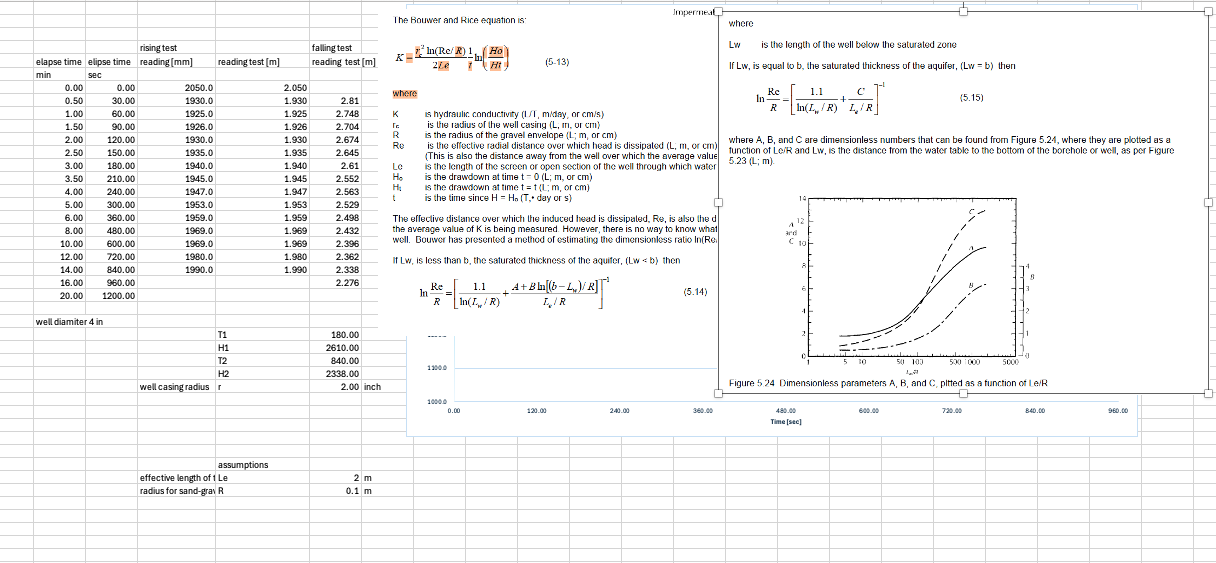1216x563 pixels.
Task: Click the "well diamiter 4 in" cell
Action: tap(69, 322)
